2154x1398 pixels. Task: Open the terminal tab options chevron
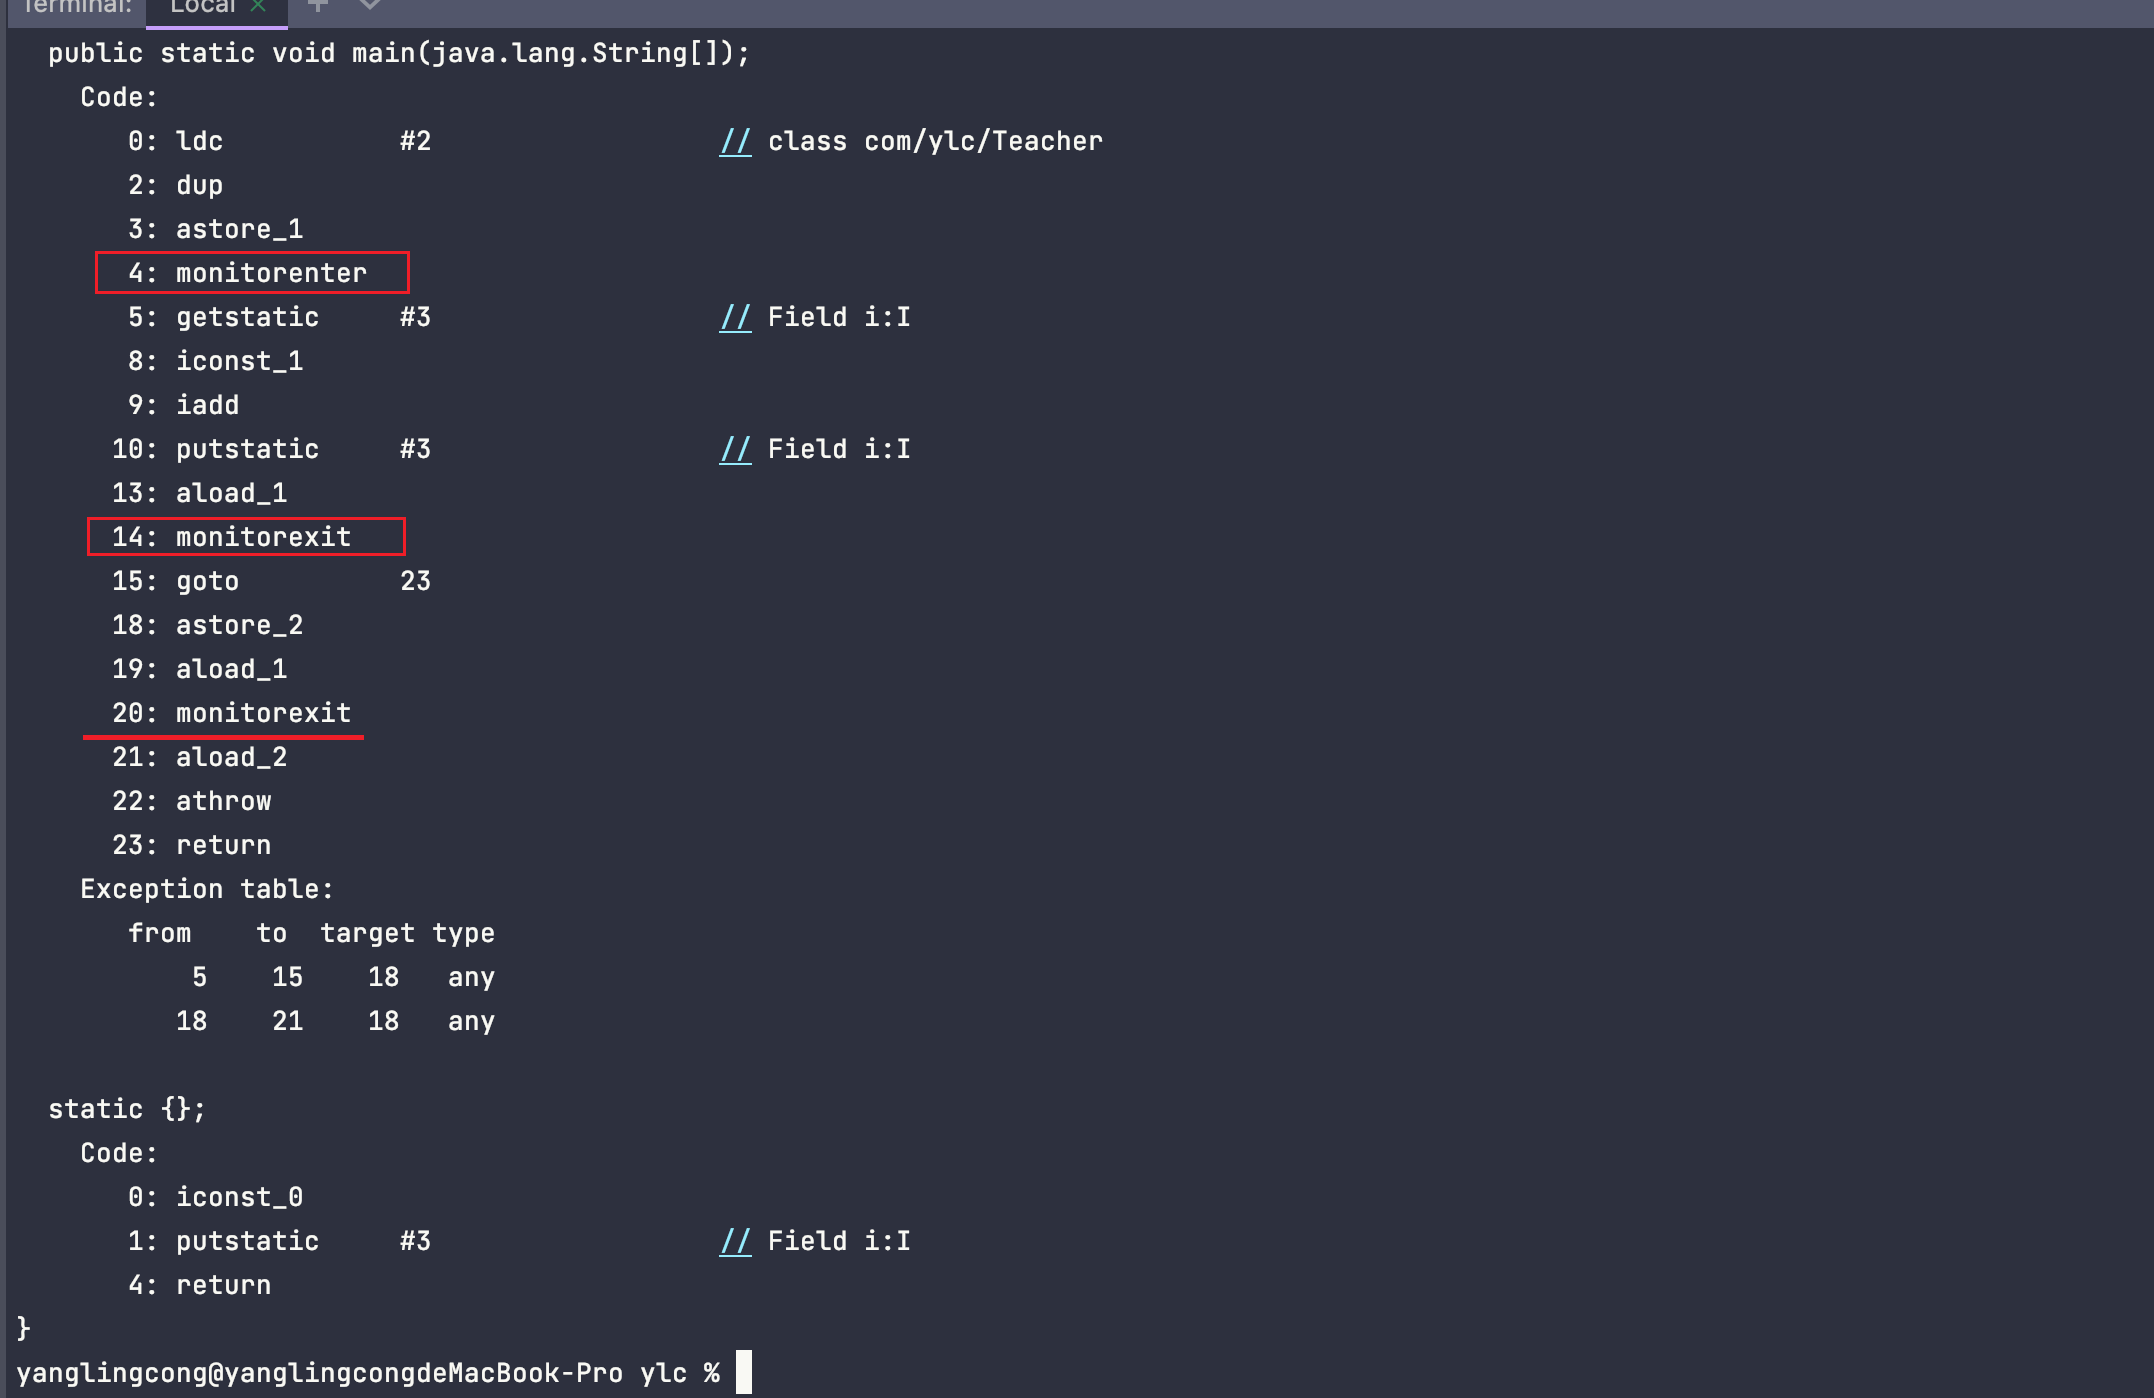[369, 6]
